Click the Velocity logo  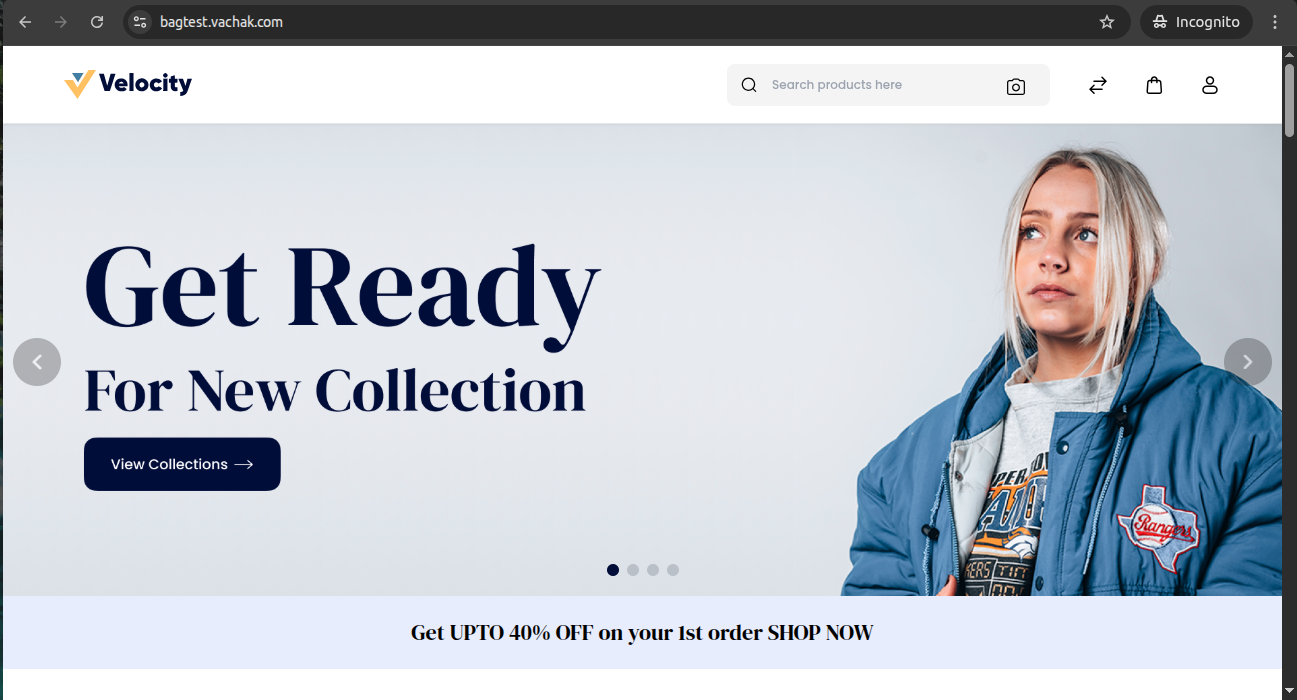(128, 84)
